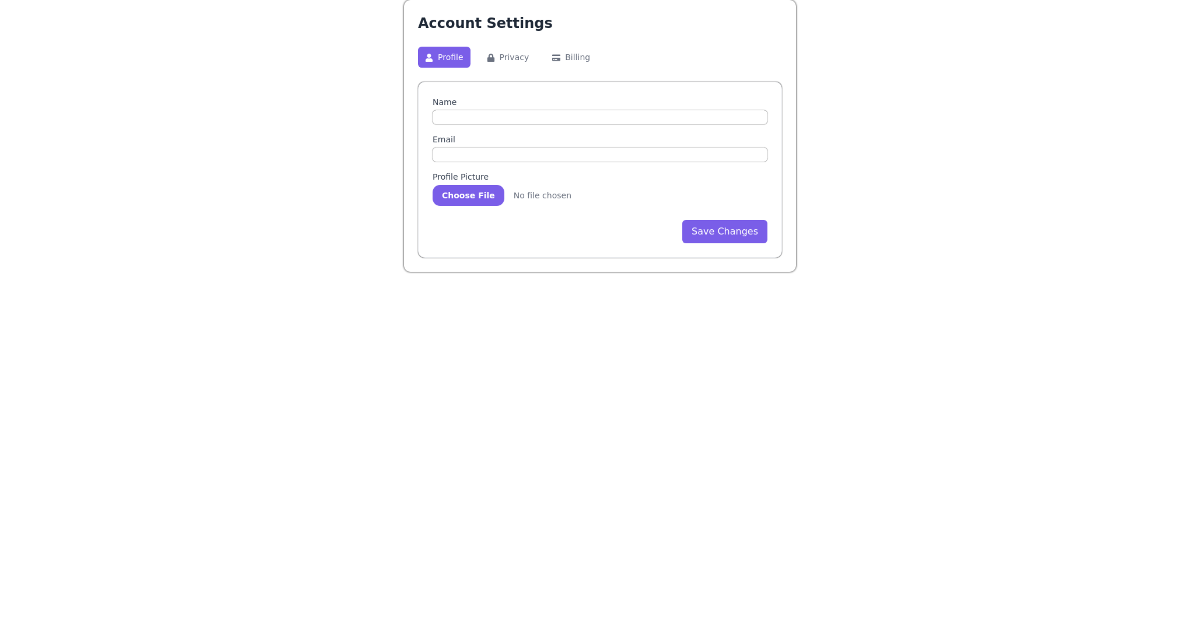The height and width of the screenshot is (630, 1200).
Task: Click the Profile Picture label
Action: click(460, 177)
